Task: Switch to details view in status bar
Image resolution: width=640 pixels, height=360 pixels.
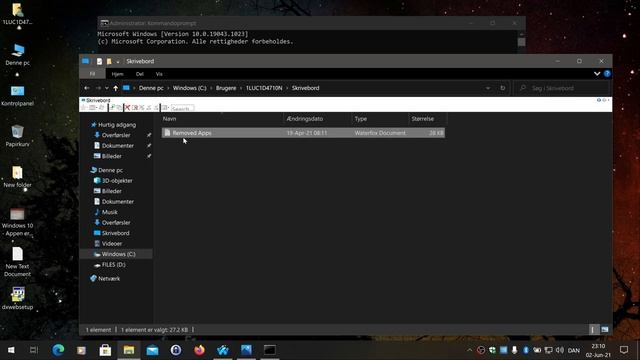Action: coord(593,329)
